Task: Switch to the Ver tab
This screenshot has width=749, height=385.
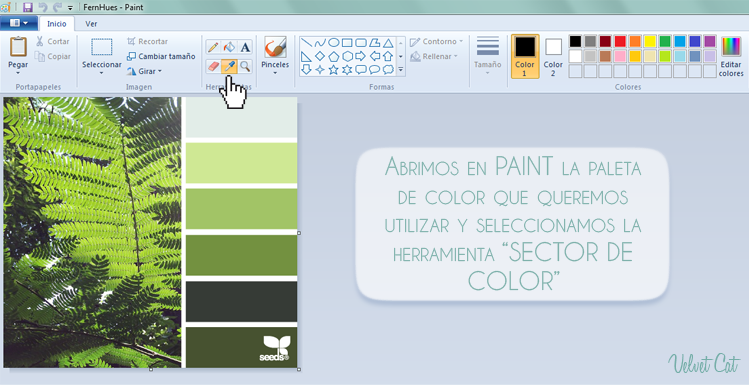Action: [91, 24]
